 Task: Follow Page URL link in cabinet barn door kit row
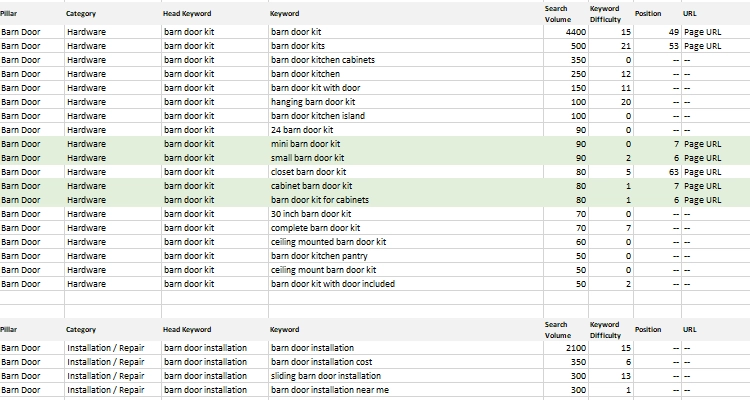[702, 186]
